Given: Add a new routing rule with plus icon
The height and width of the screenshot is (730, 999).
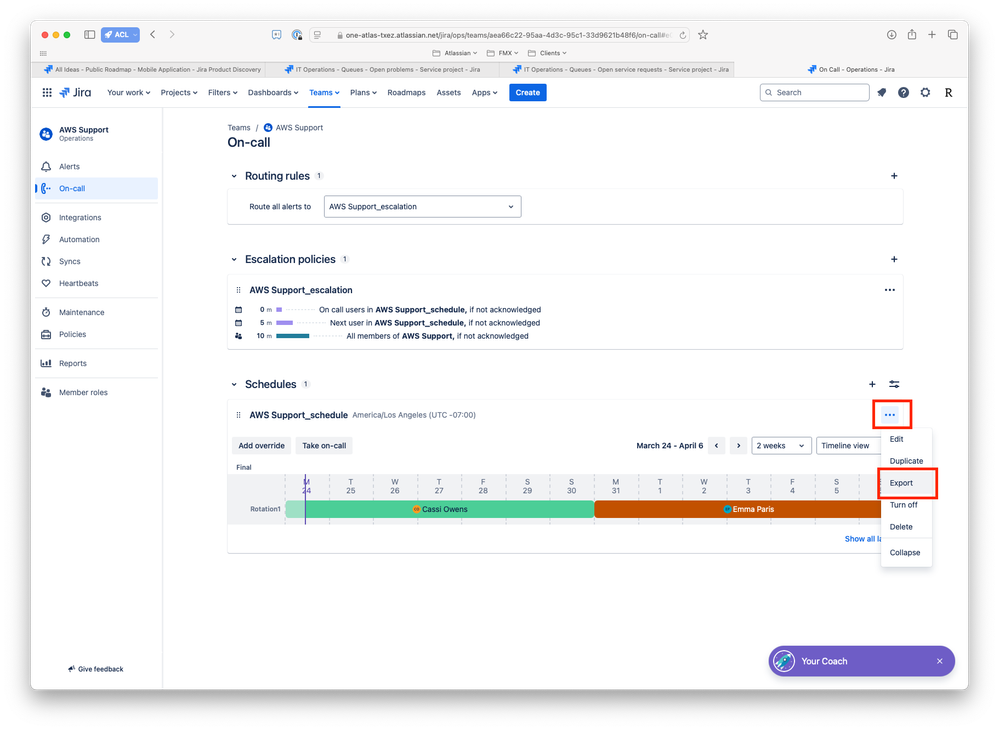Looking at the screenshot, I should coord(894,176).
